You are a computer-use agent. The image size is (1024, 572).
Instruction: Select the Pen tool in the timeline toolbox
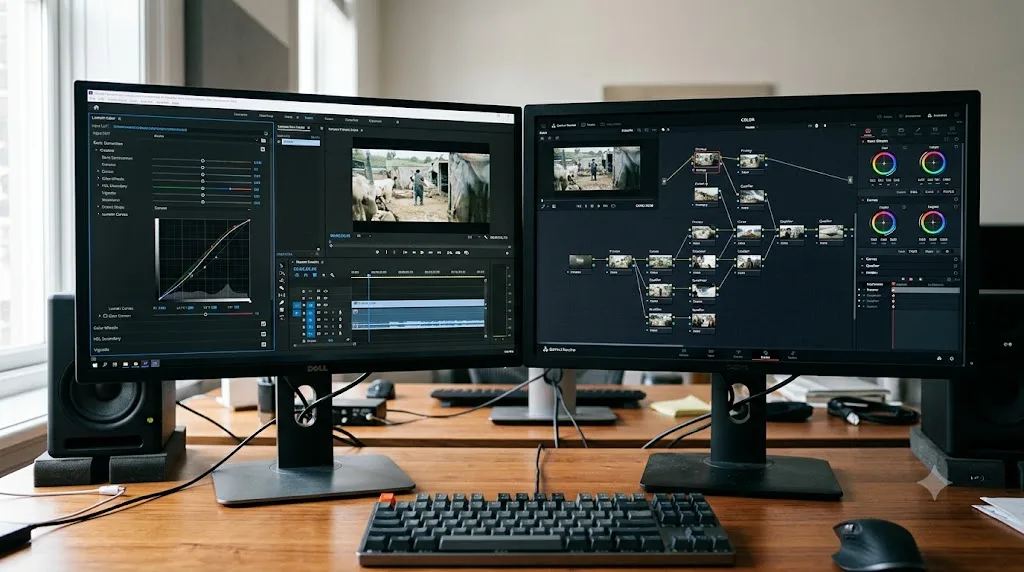pos(281,302)
